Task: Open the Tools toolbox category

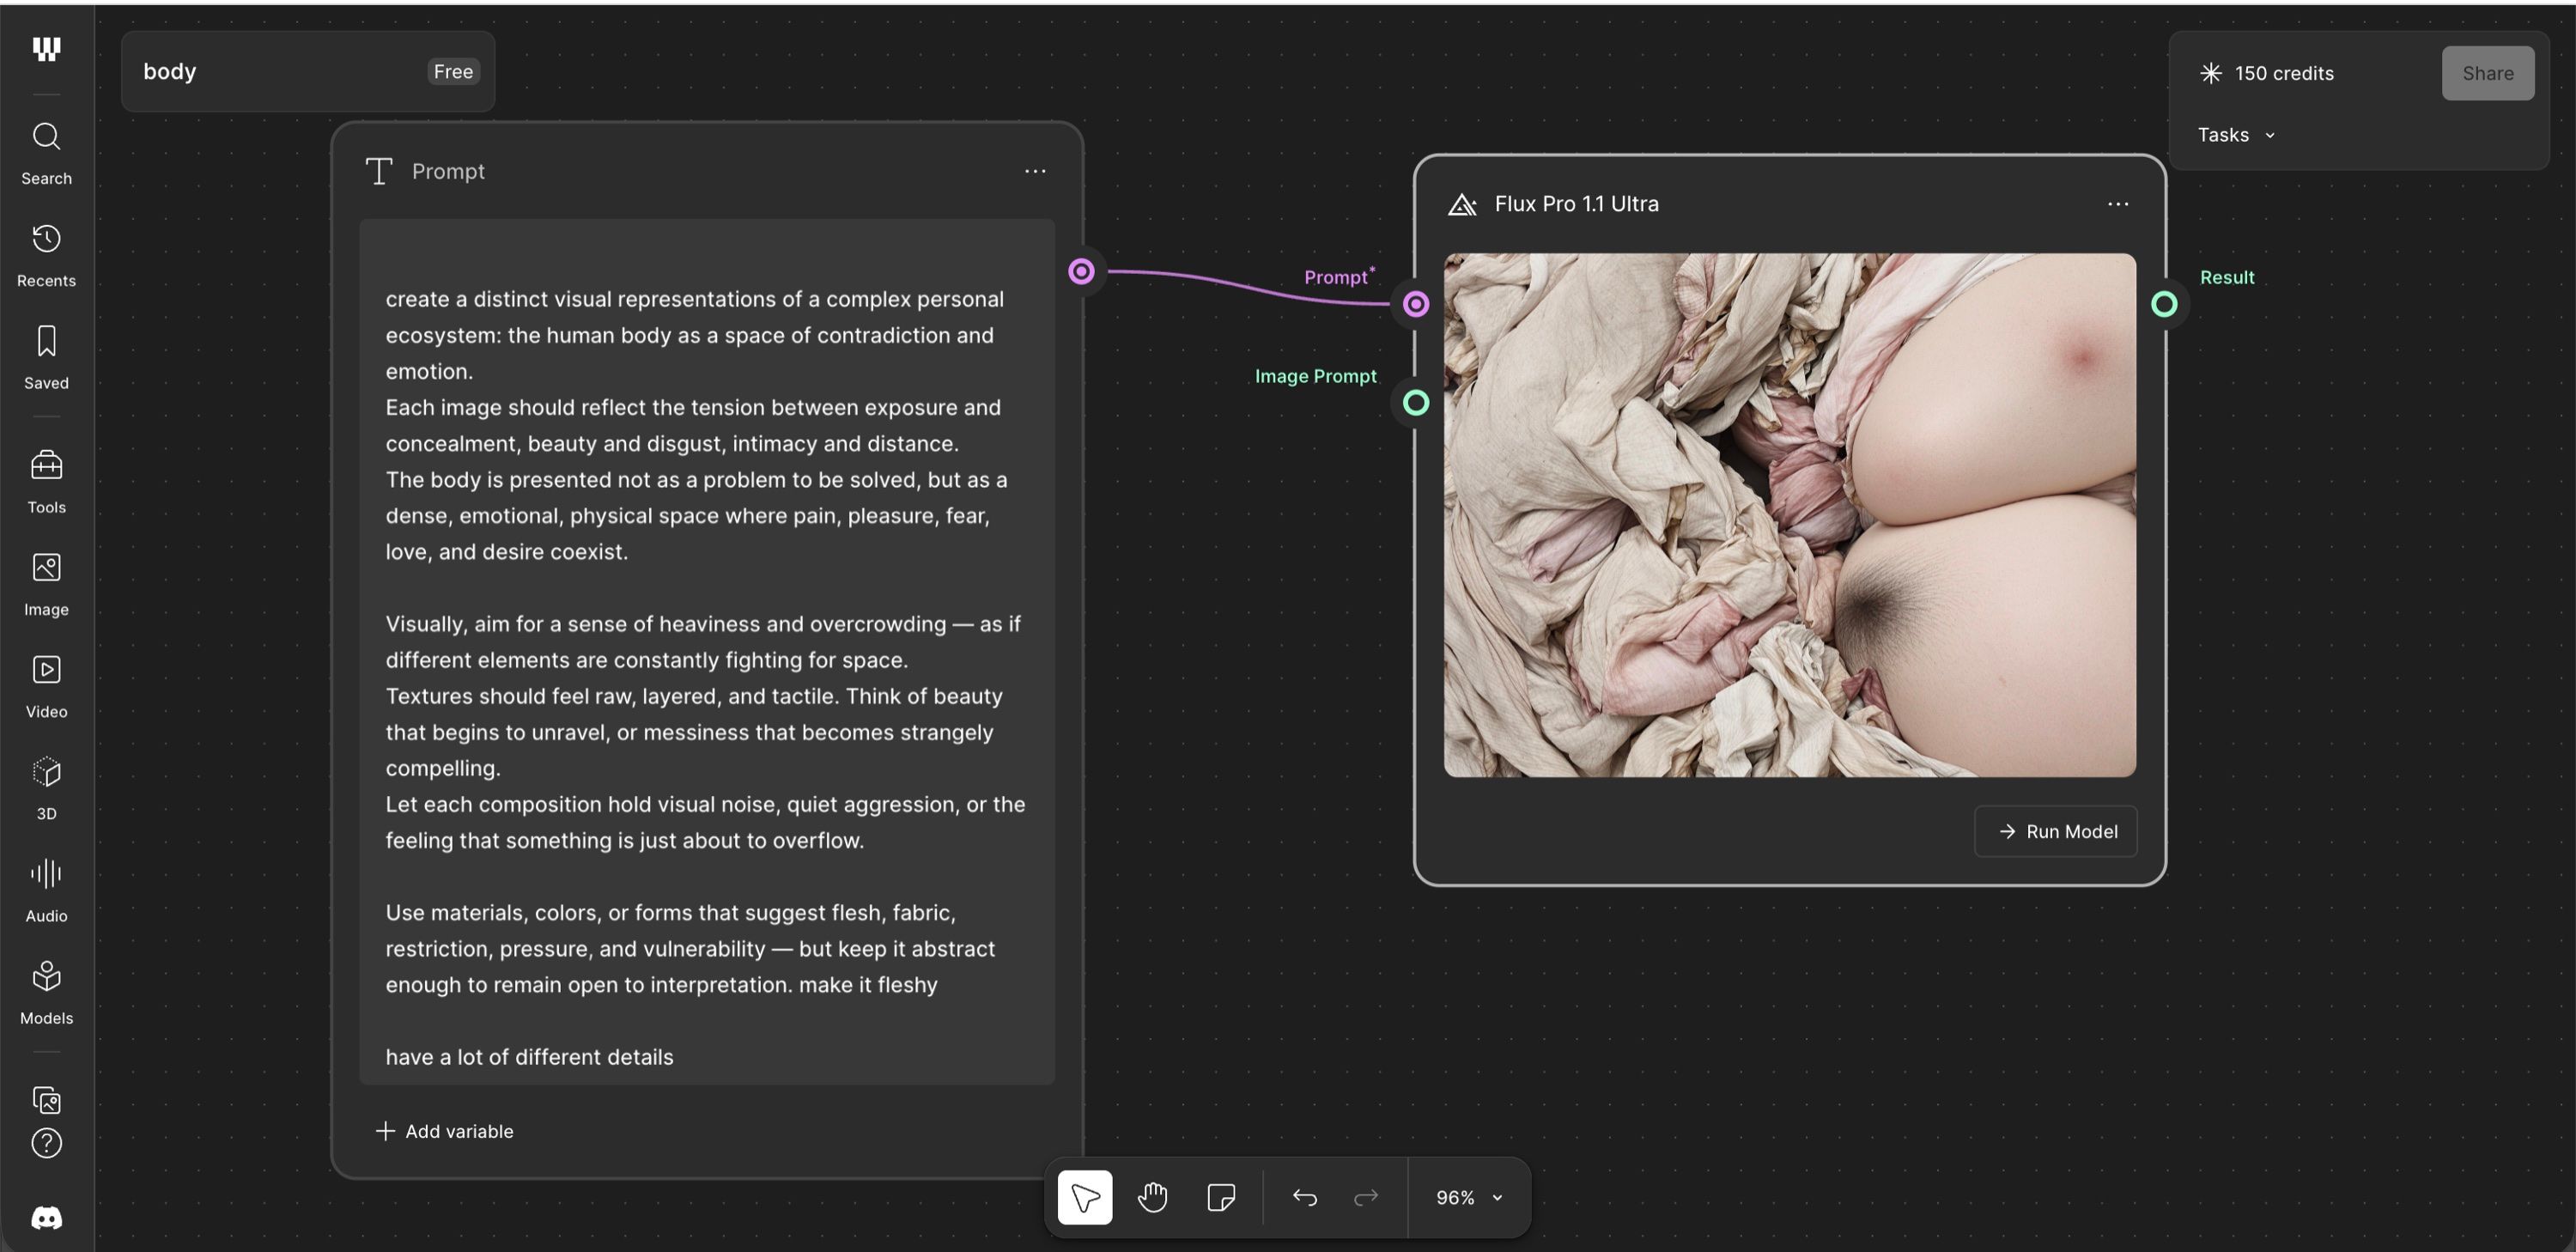Action: pyautogui.click(x=46, y=482)
